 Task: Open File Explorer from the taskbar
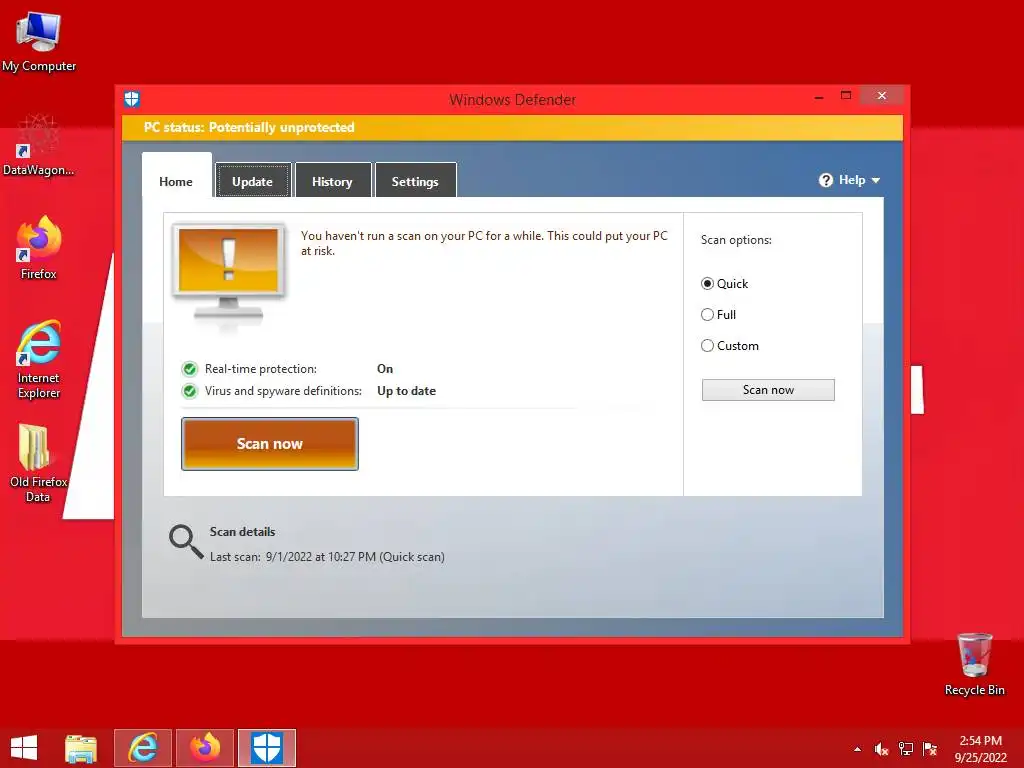click(x=81, y=748)
